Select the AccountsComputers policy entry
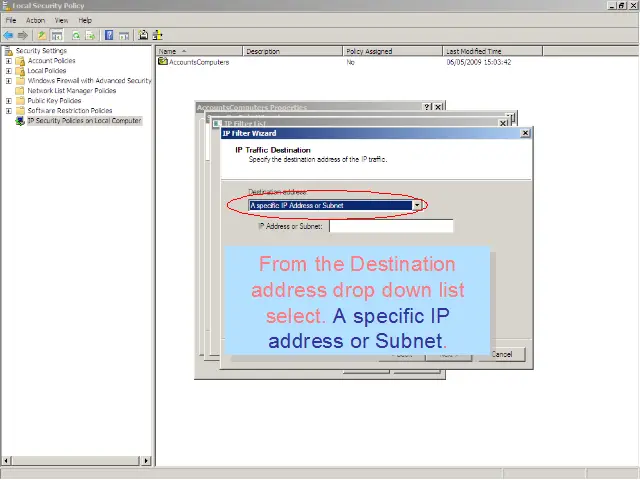The image size is (640, 480). 200,62
